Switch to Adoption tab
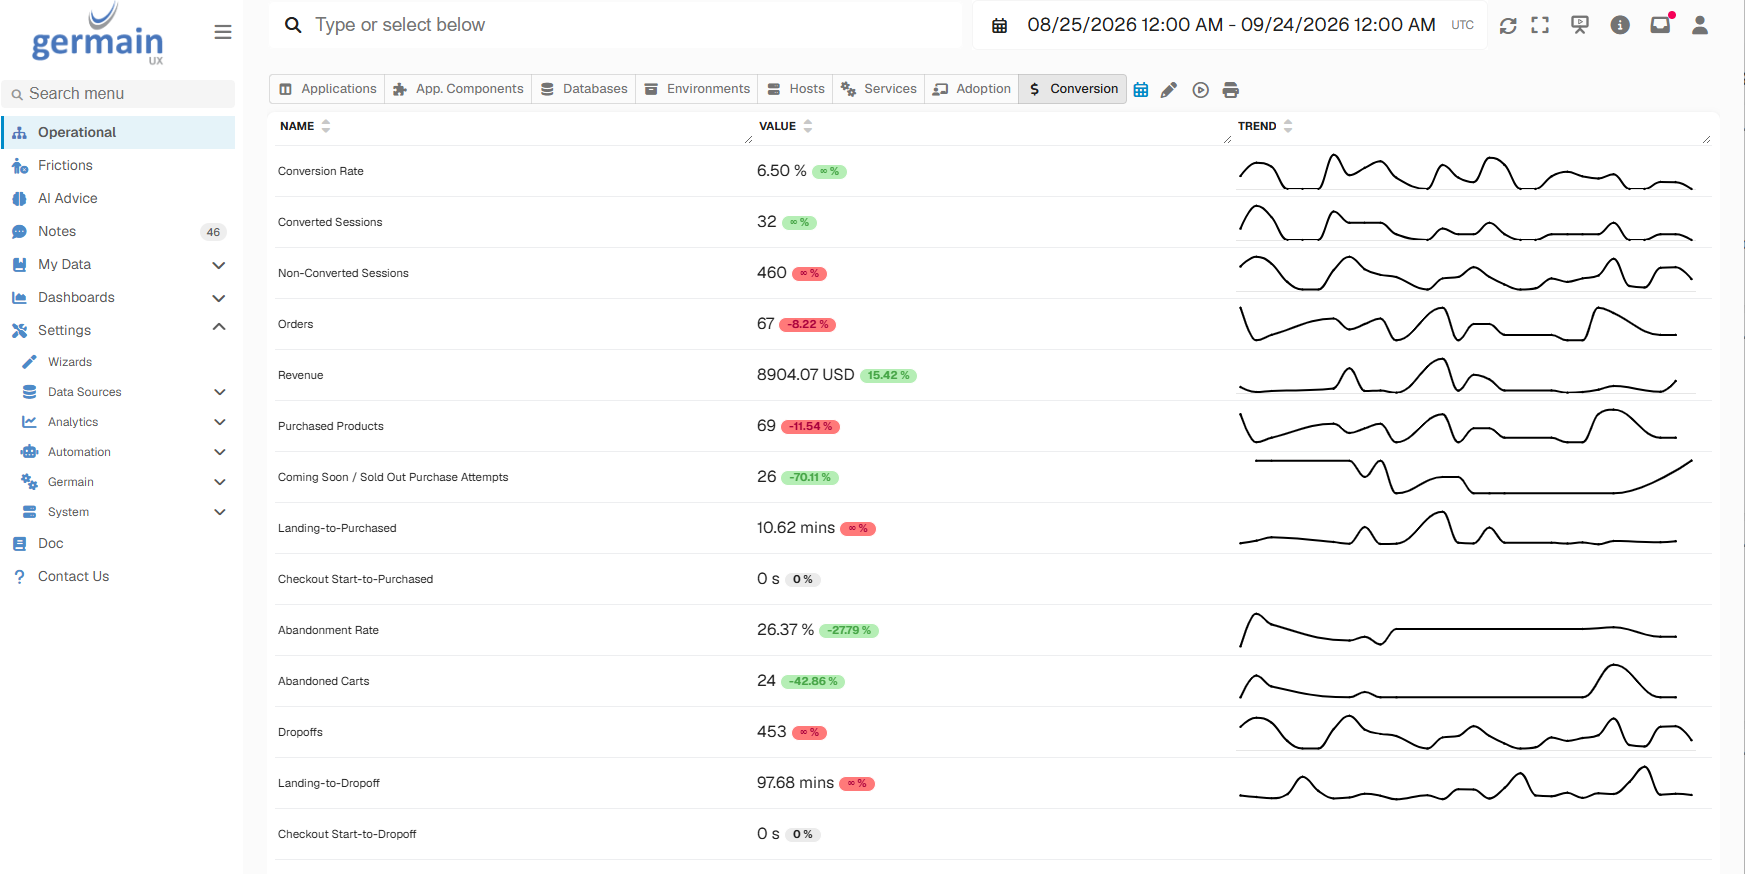The image size is (1745, 874). point(972,89)
